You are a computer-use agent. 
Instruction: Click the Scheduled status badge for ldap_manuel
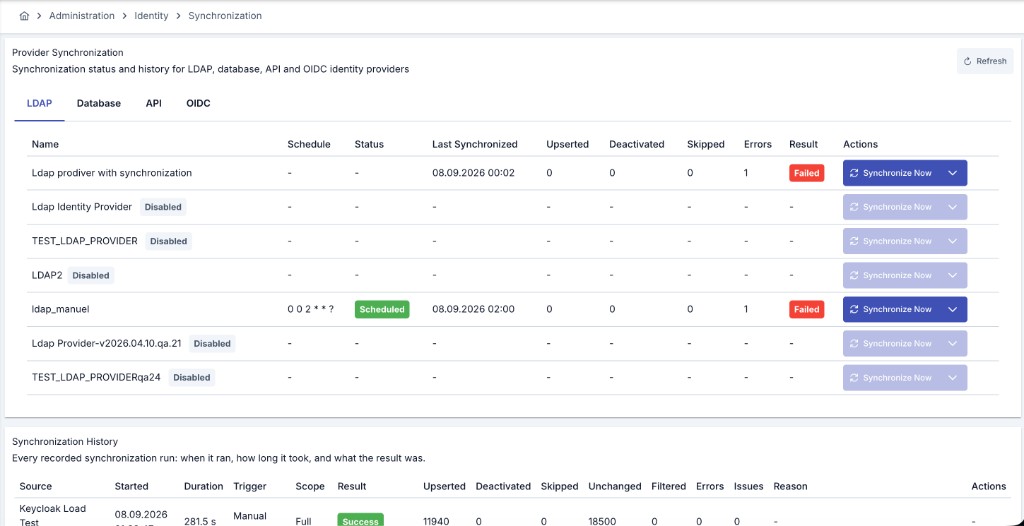tap(382, 309)
